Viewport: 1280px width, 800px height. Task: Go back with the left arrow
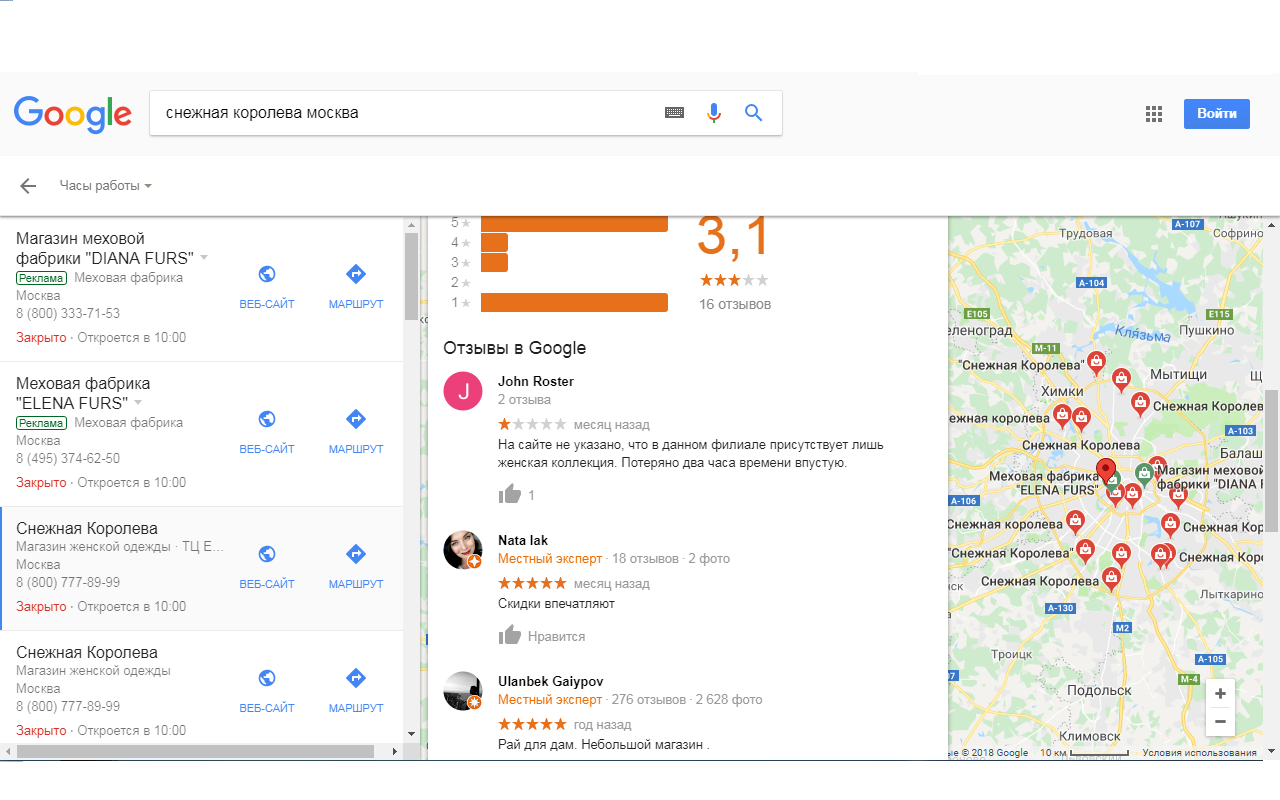pos(28,186)
